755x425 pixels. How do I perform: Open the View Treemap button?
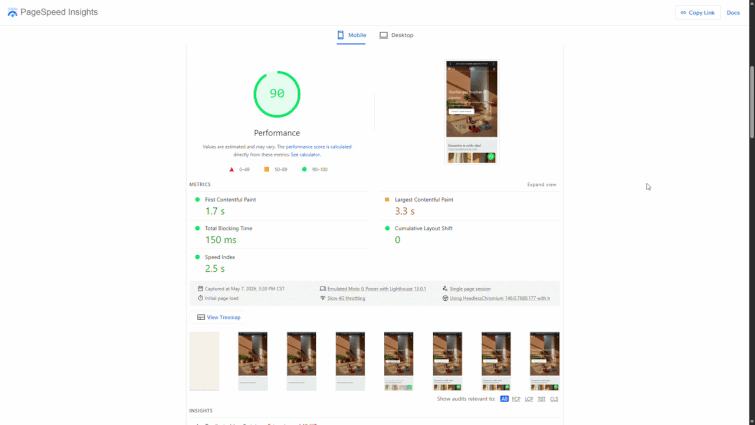coord(218,317)
